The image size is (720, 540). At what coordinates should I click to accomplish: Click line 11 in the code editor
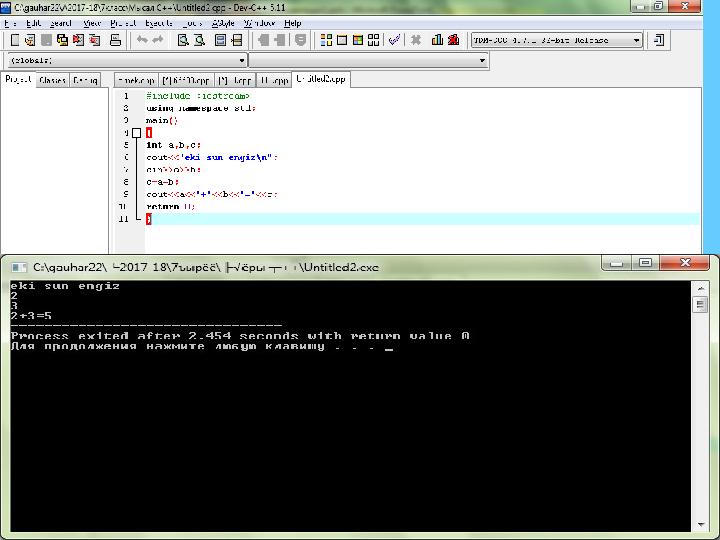[300, 218]
